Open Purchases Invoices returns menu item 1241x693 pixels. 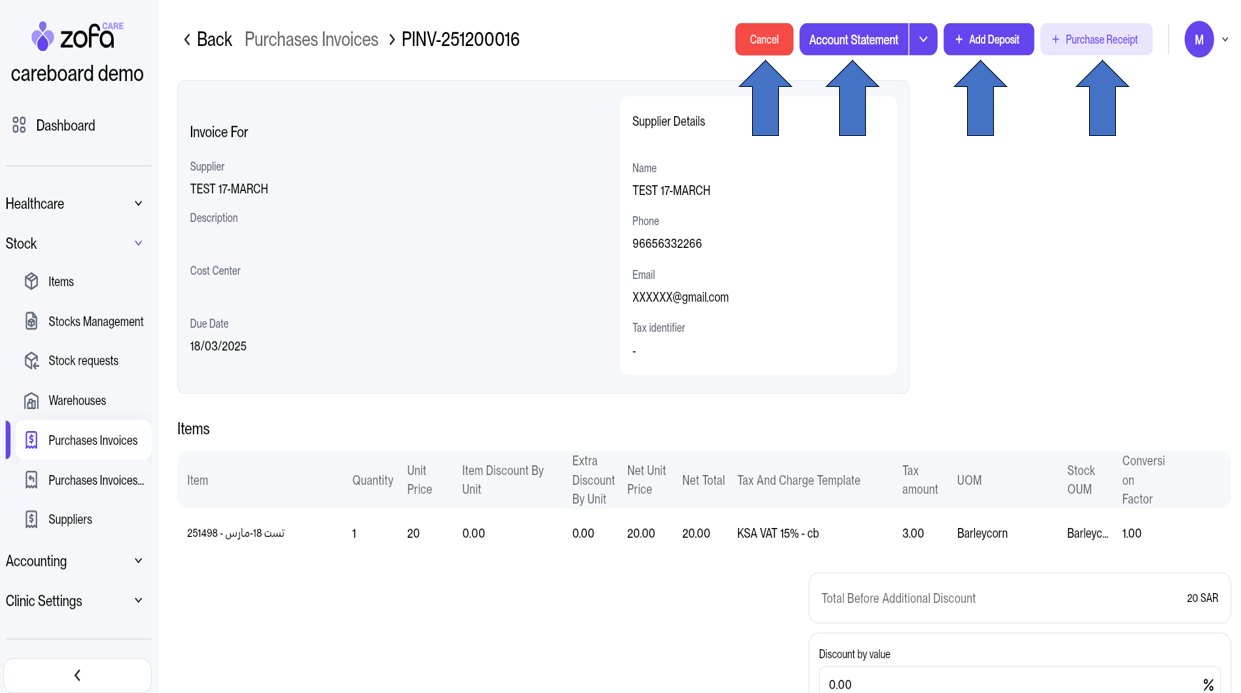pos(95,480)
